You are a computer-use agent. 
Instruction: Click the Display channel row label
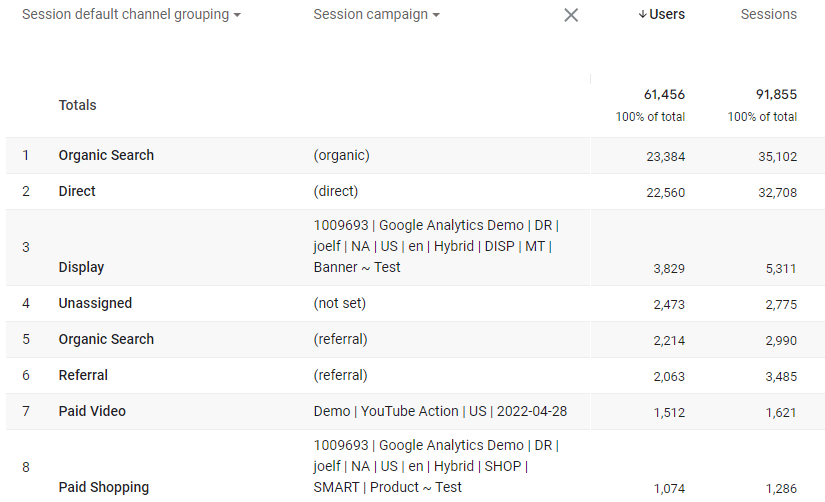coord(81,267)
